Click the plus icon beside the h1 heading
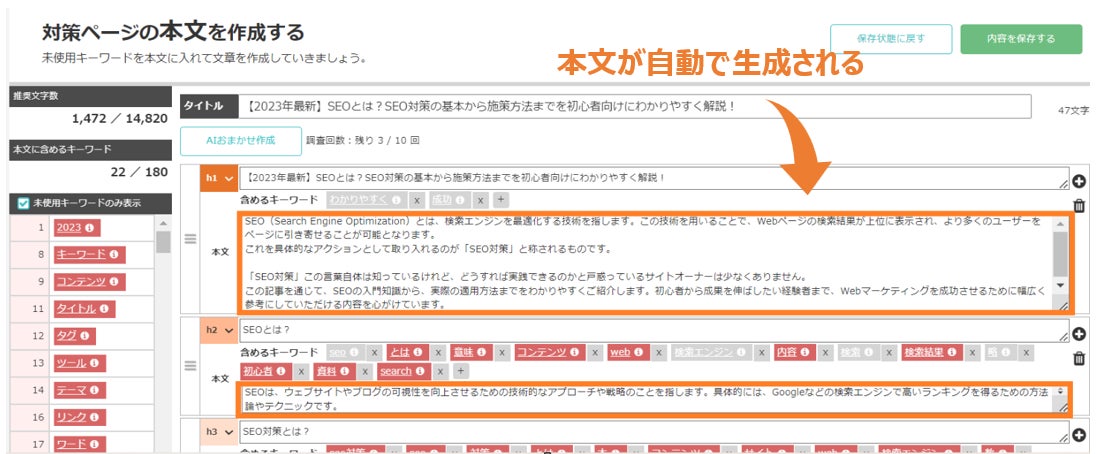 click(x=1079, y=181)
